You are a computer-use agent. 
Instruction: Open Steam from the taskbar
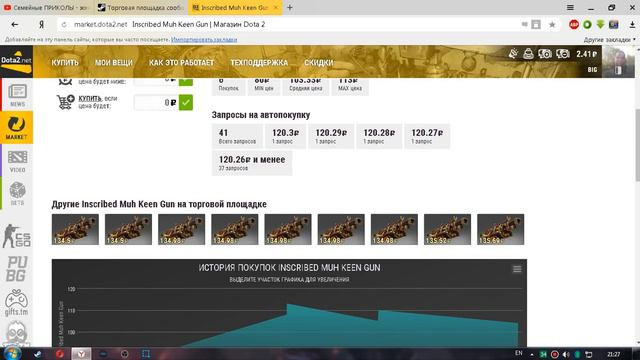[x=38, y=354]
